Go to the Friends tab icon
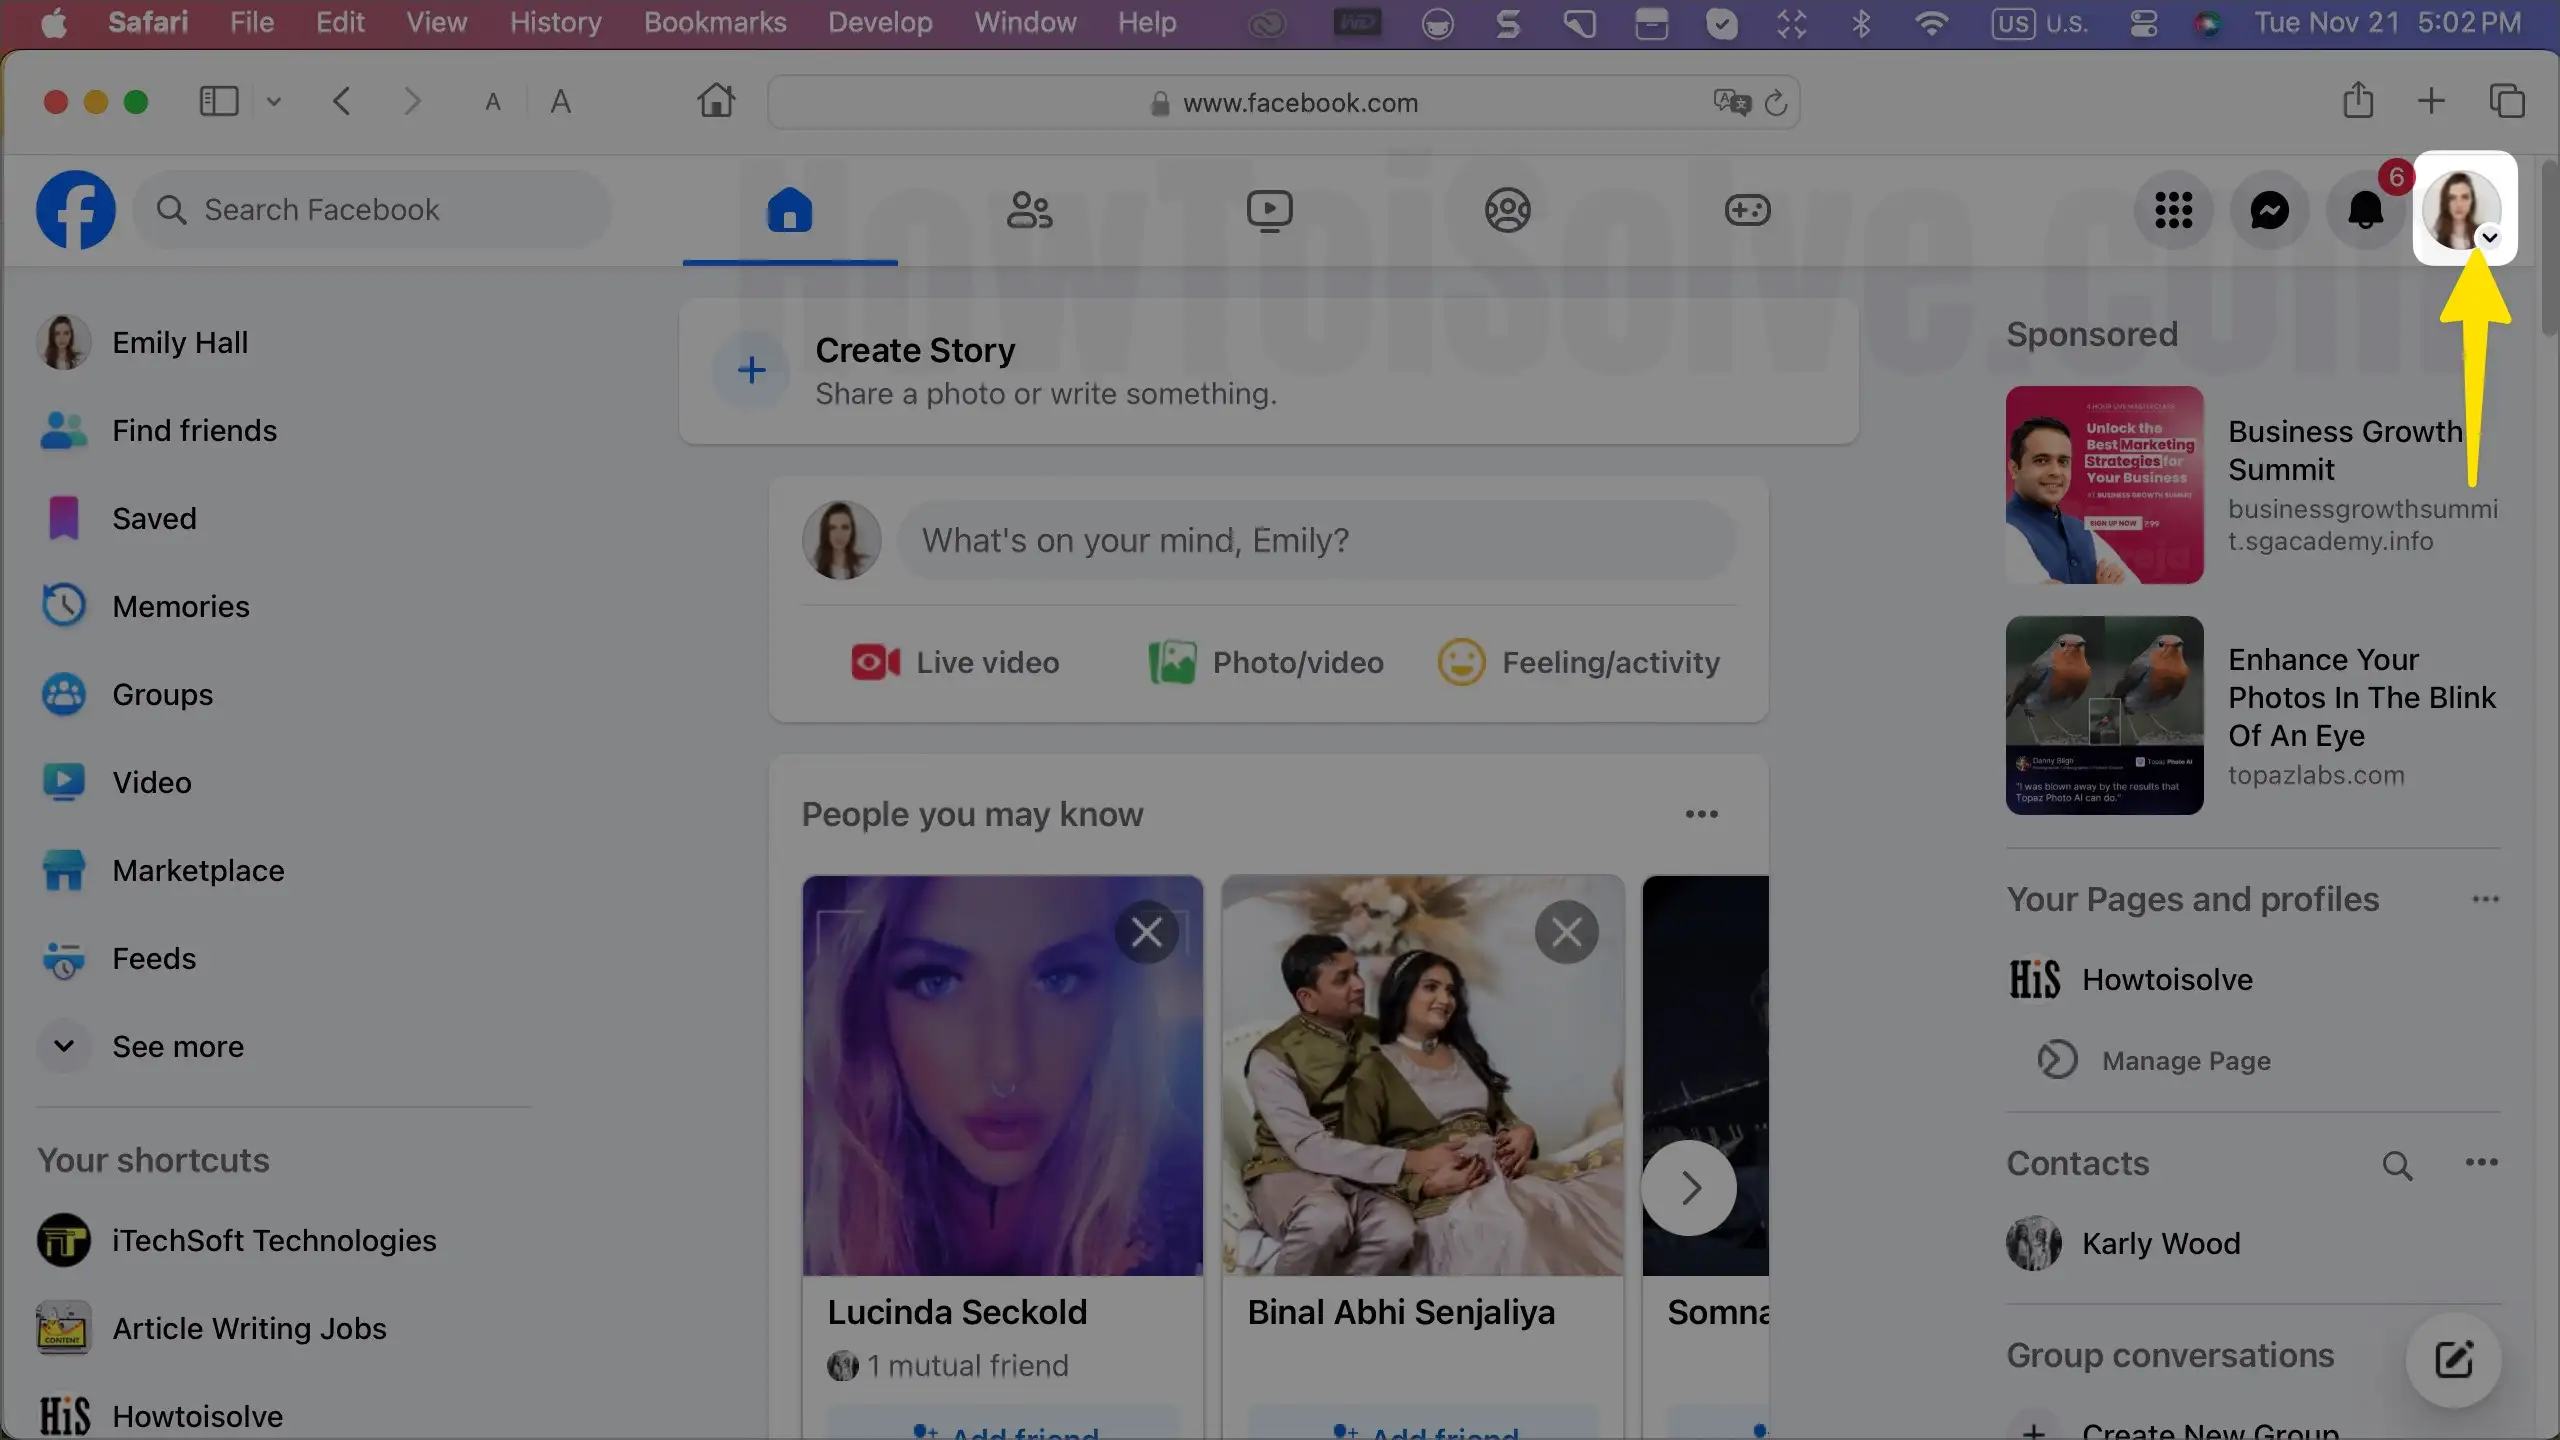The height and width of the screenshot is (1440, 2560). click(x=1029, y=210)
